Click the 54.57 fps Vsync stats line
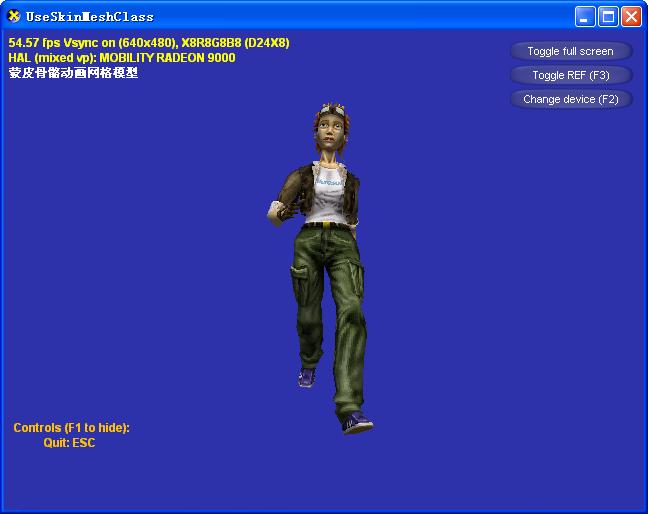 (x=149, y=43)
